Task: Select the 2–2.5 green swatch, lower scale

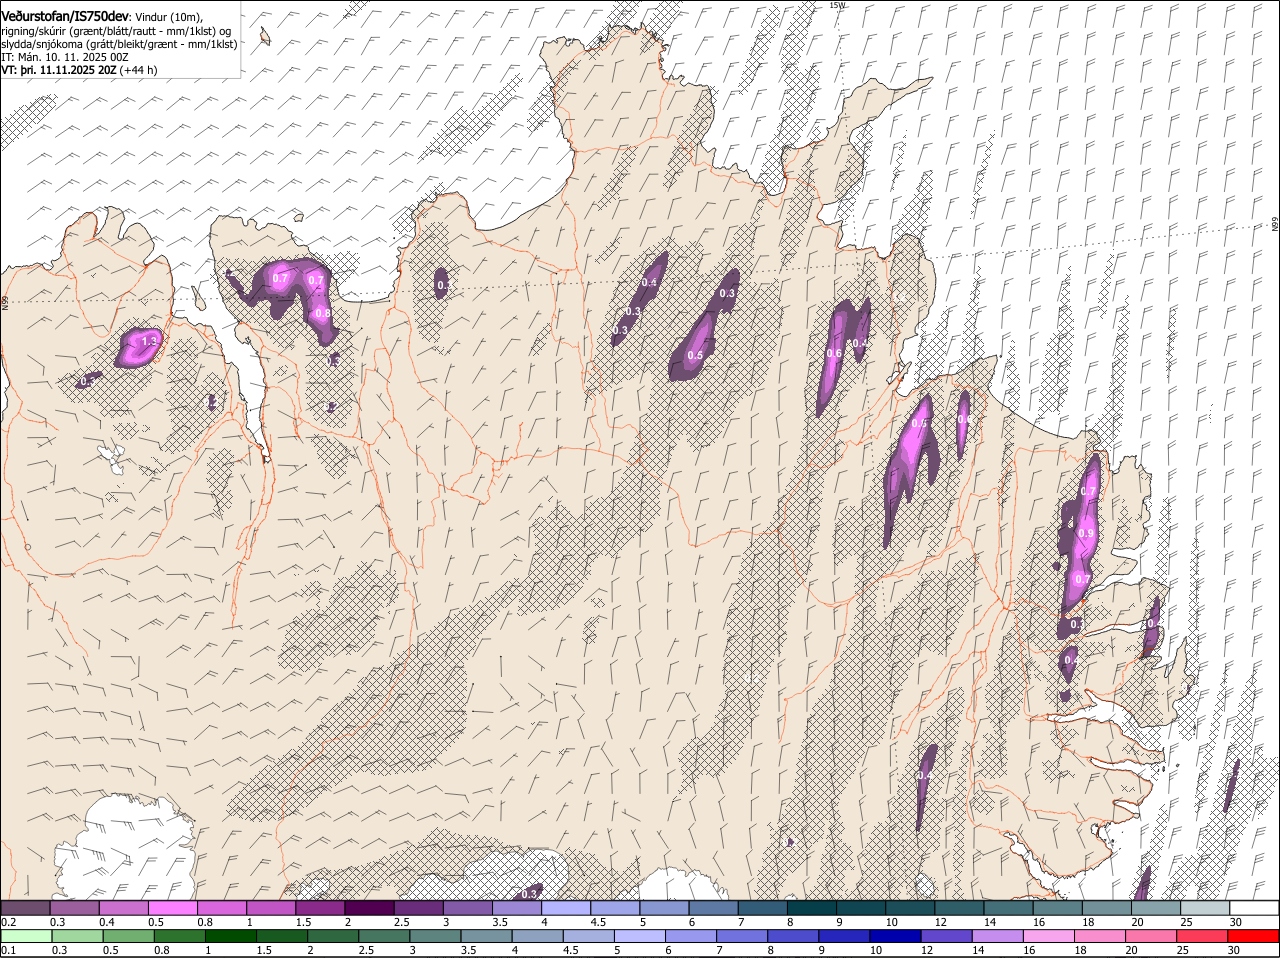Action: pyautogui.click(x=333, y=936)
